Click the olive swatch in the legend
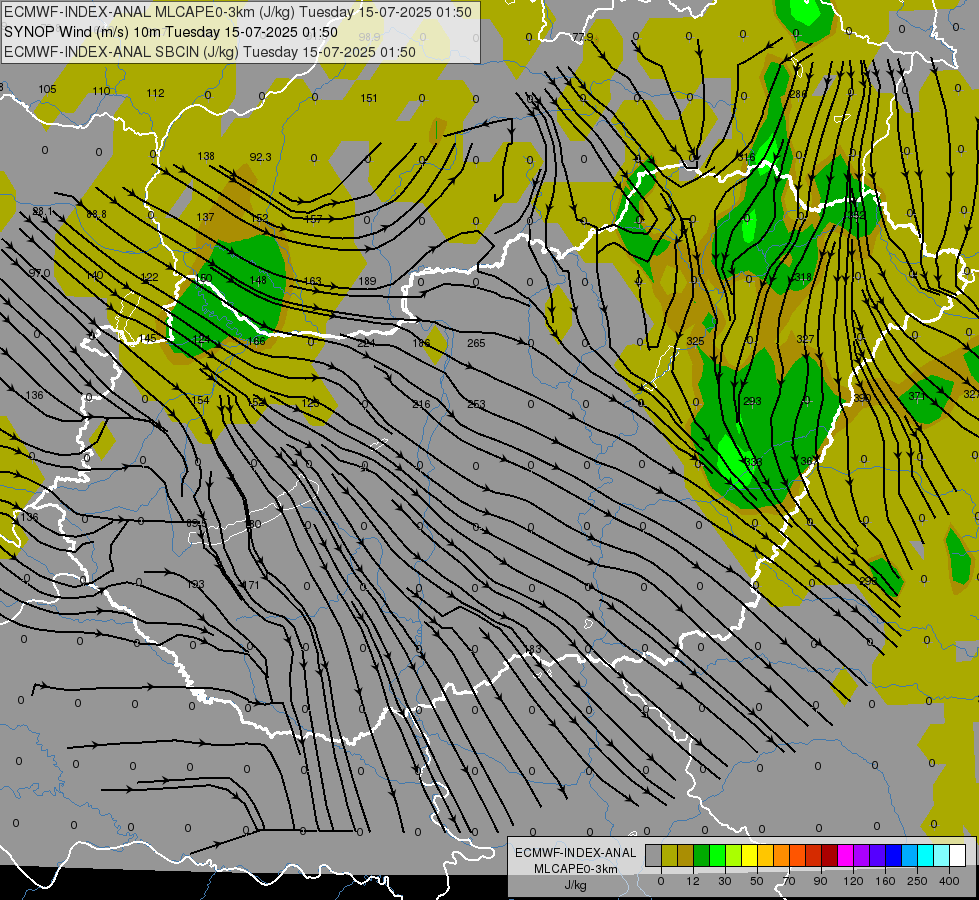The width and height of the screenshot is (979, 900). click(x=669, y=855)
